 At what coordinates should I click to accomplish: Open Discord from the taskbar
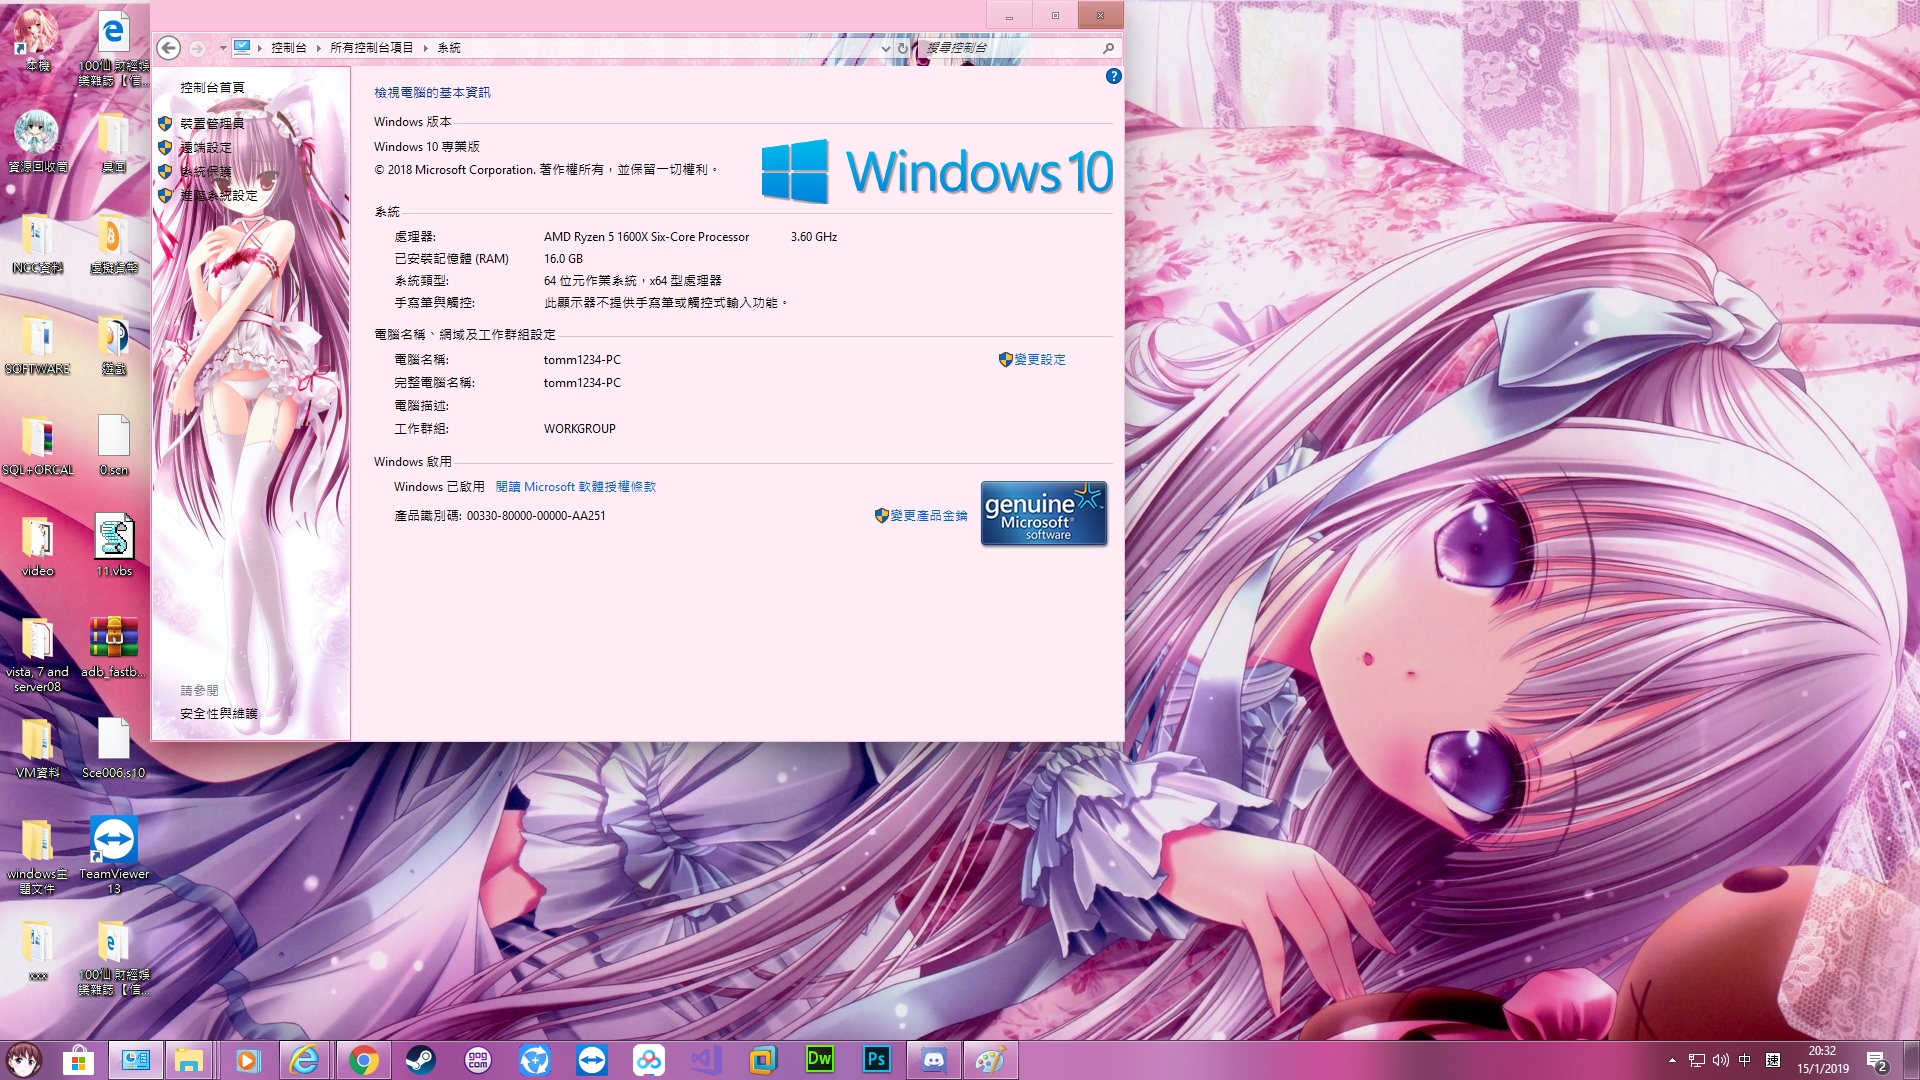tap(933, 1060)
